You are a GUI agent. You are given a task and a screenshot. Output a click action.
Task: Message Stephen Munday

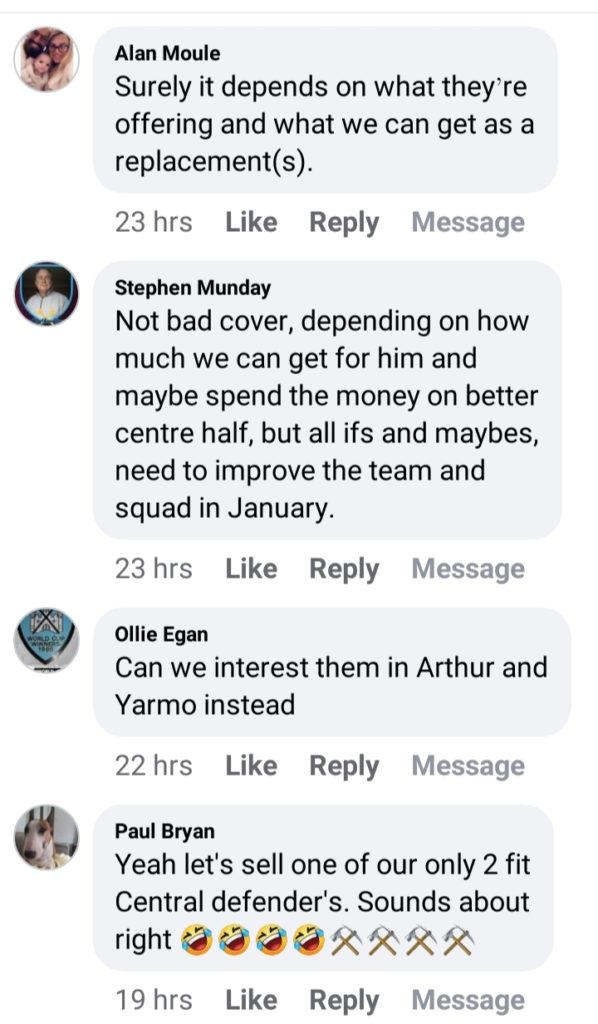468,569
